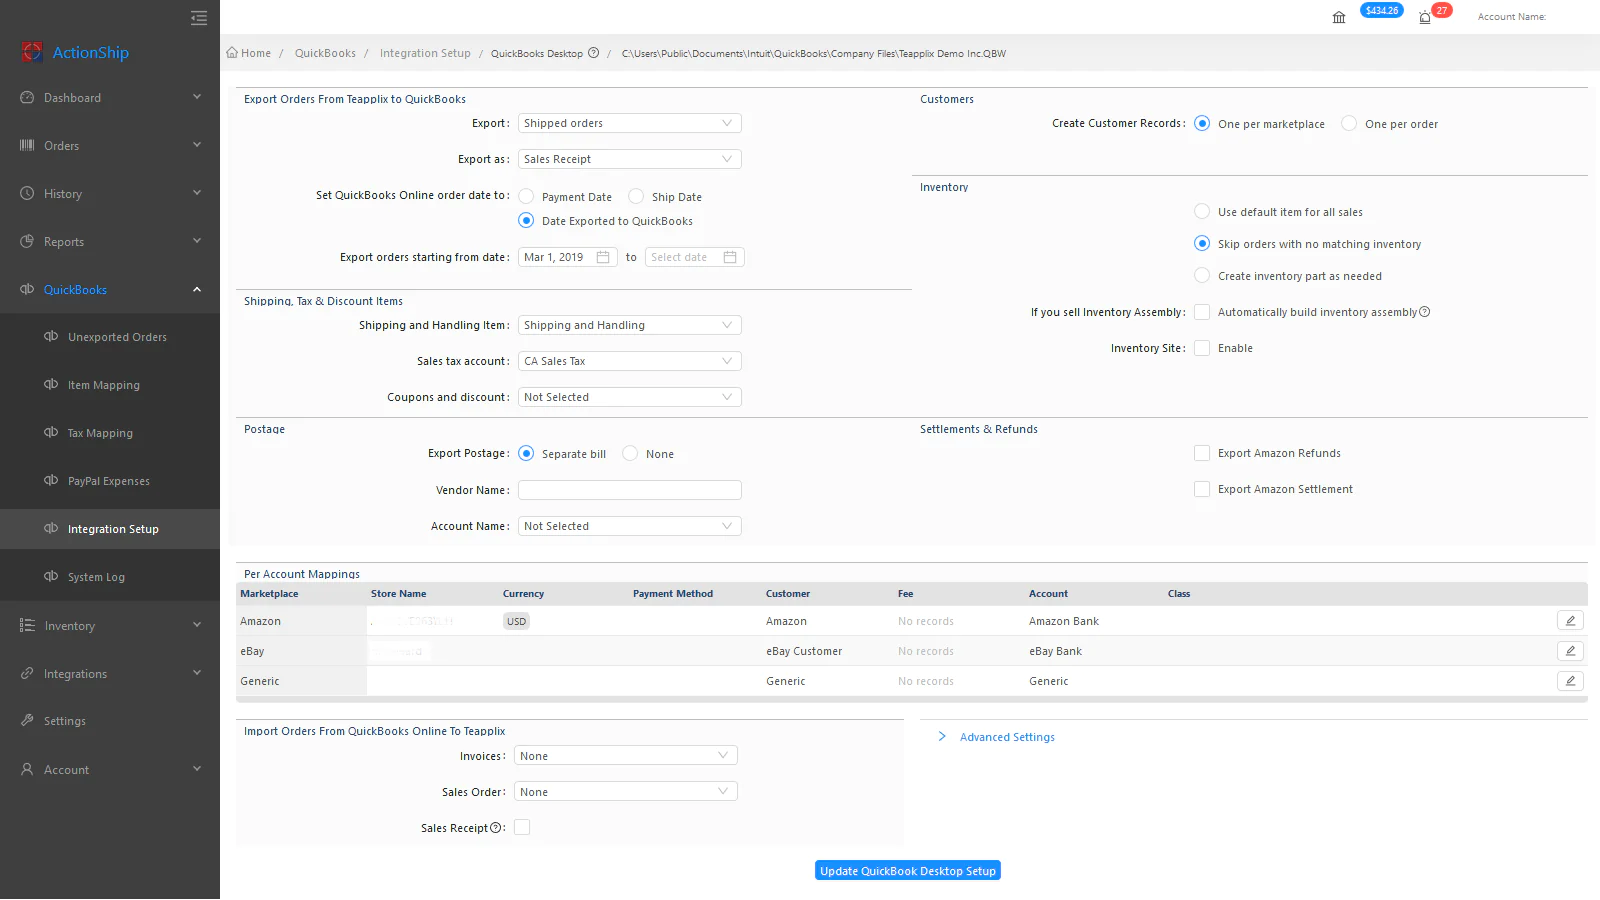Click the $434.26 balance badge

[1382, 10]
